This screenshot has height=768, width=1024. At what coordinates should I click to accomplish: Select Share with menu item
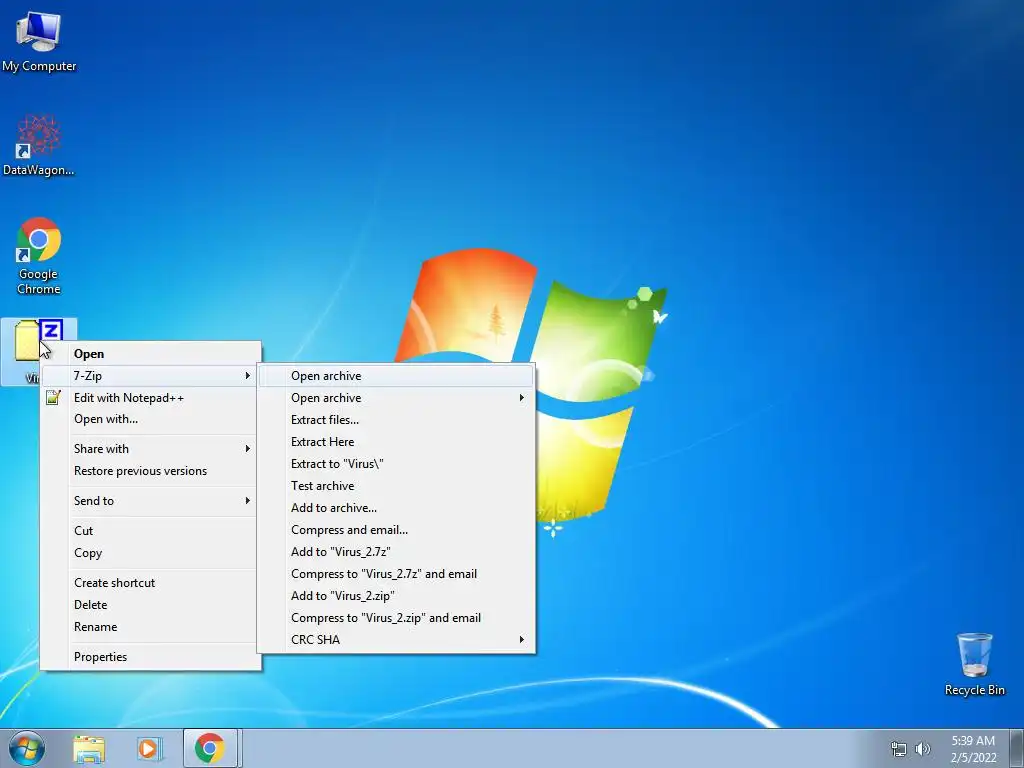click(x=151, y=449)
